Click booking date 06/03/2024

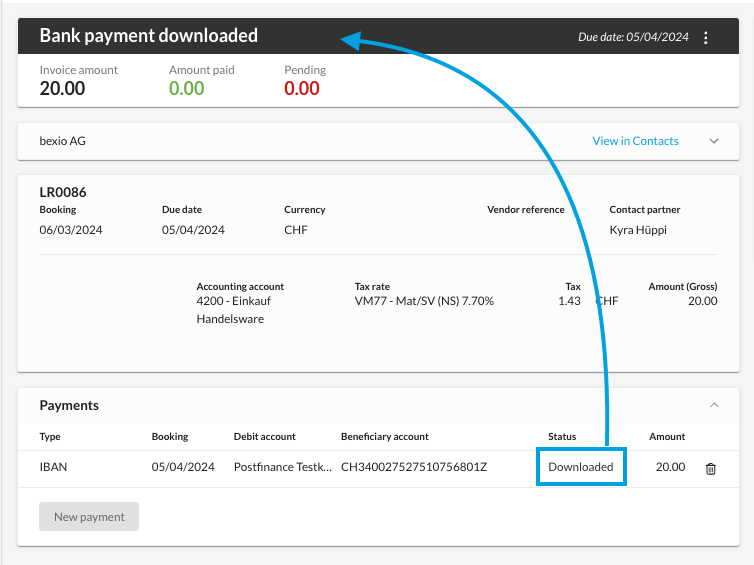click(x=71, y=230)
